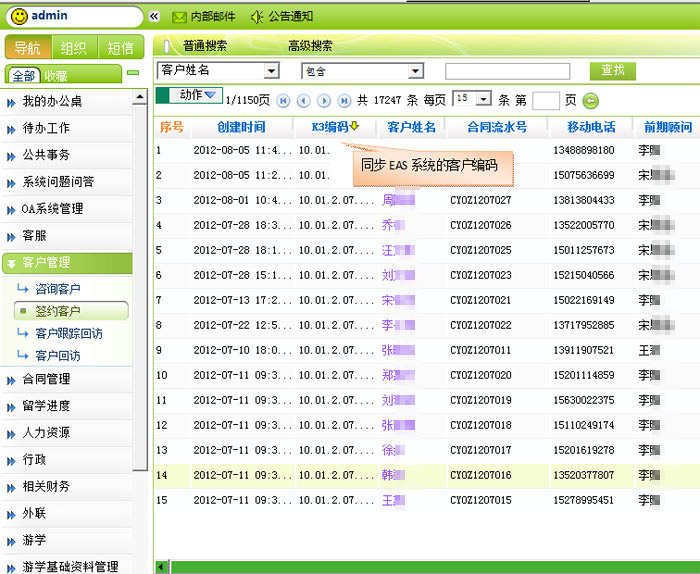Click arrow icon next to 系统问题问答
The height and width of the screenshot is (574, 700).
[11, 183]
